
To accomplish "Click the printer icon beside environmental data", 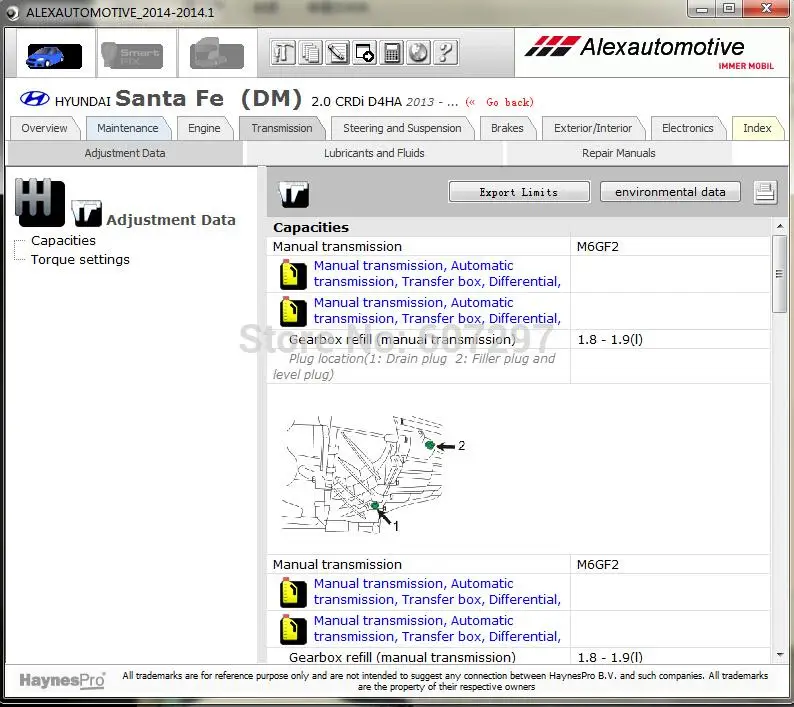I will (x=765, y=192).
